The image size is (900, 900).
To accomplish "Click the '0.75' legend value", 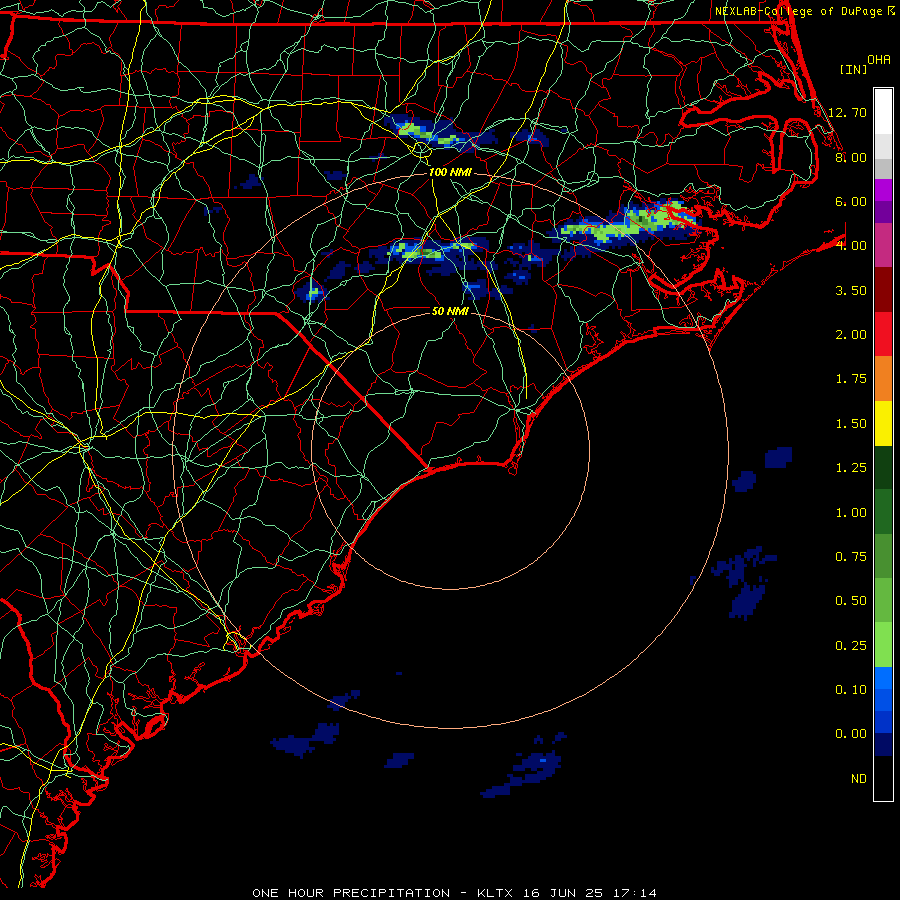I will 851,557.
